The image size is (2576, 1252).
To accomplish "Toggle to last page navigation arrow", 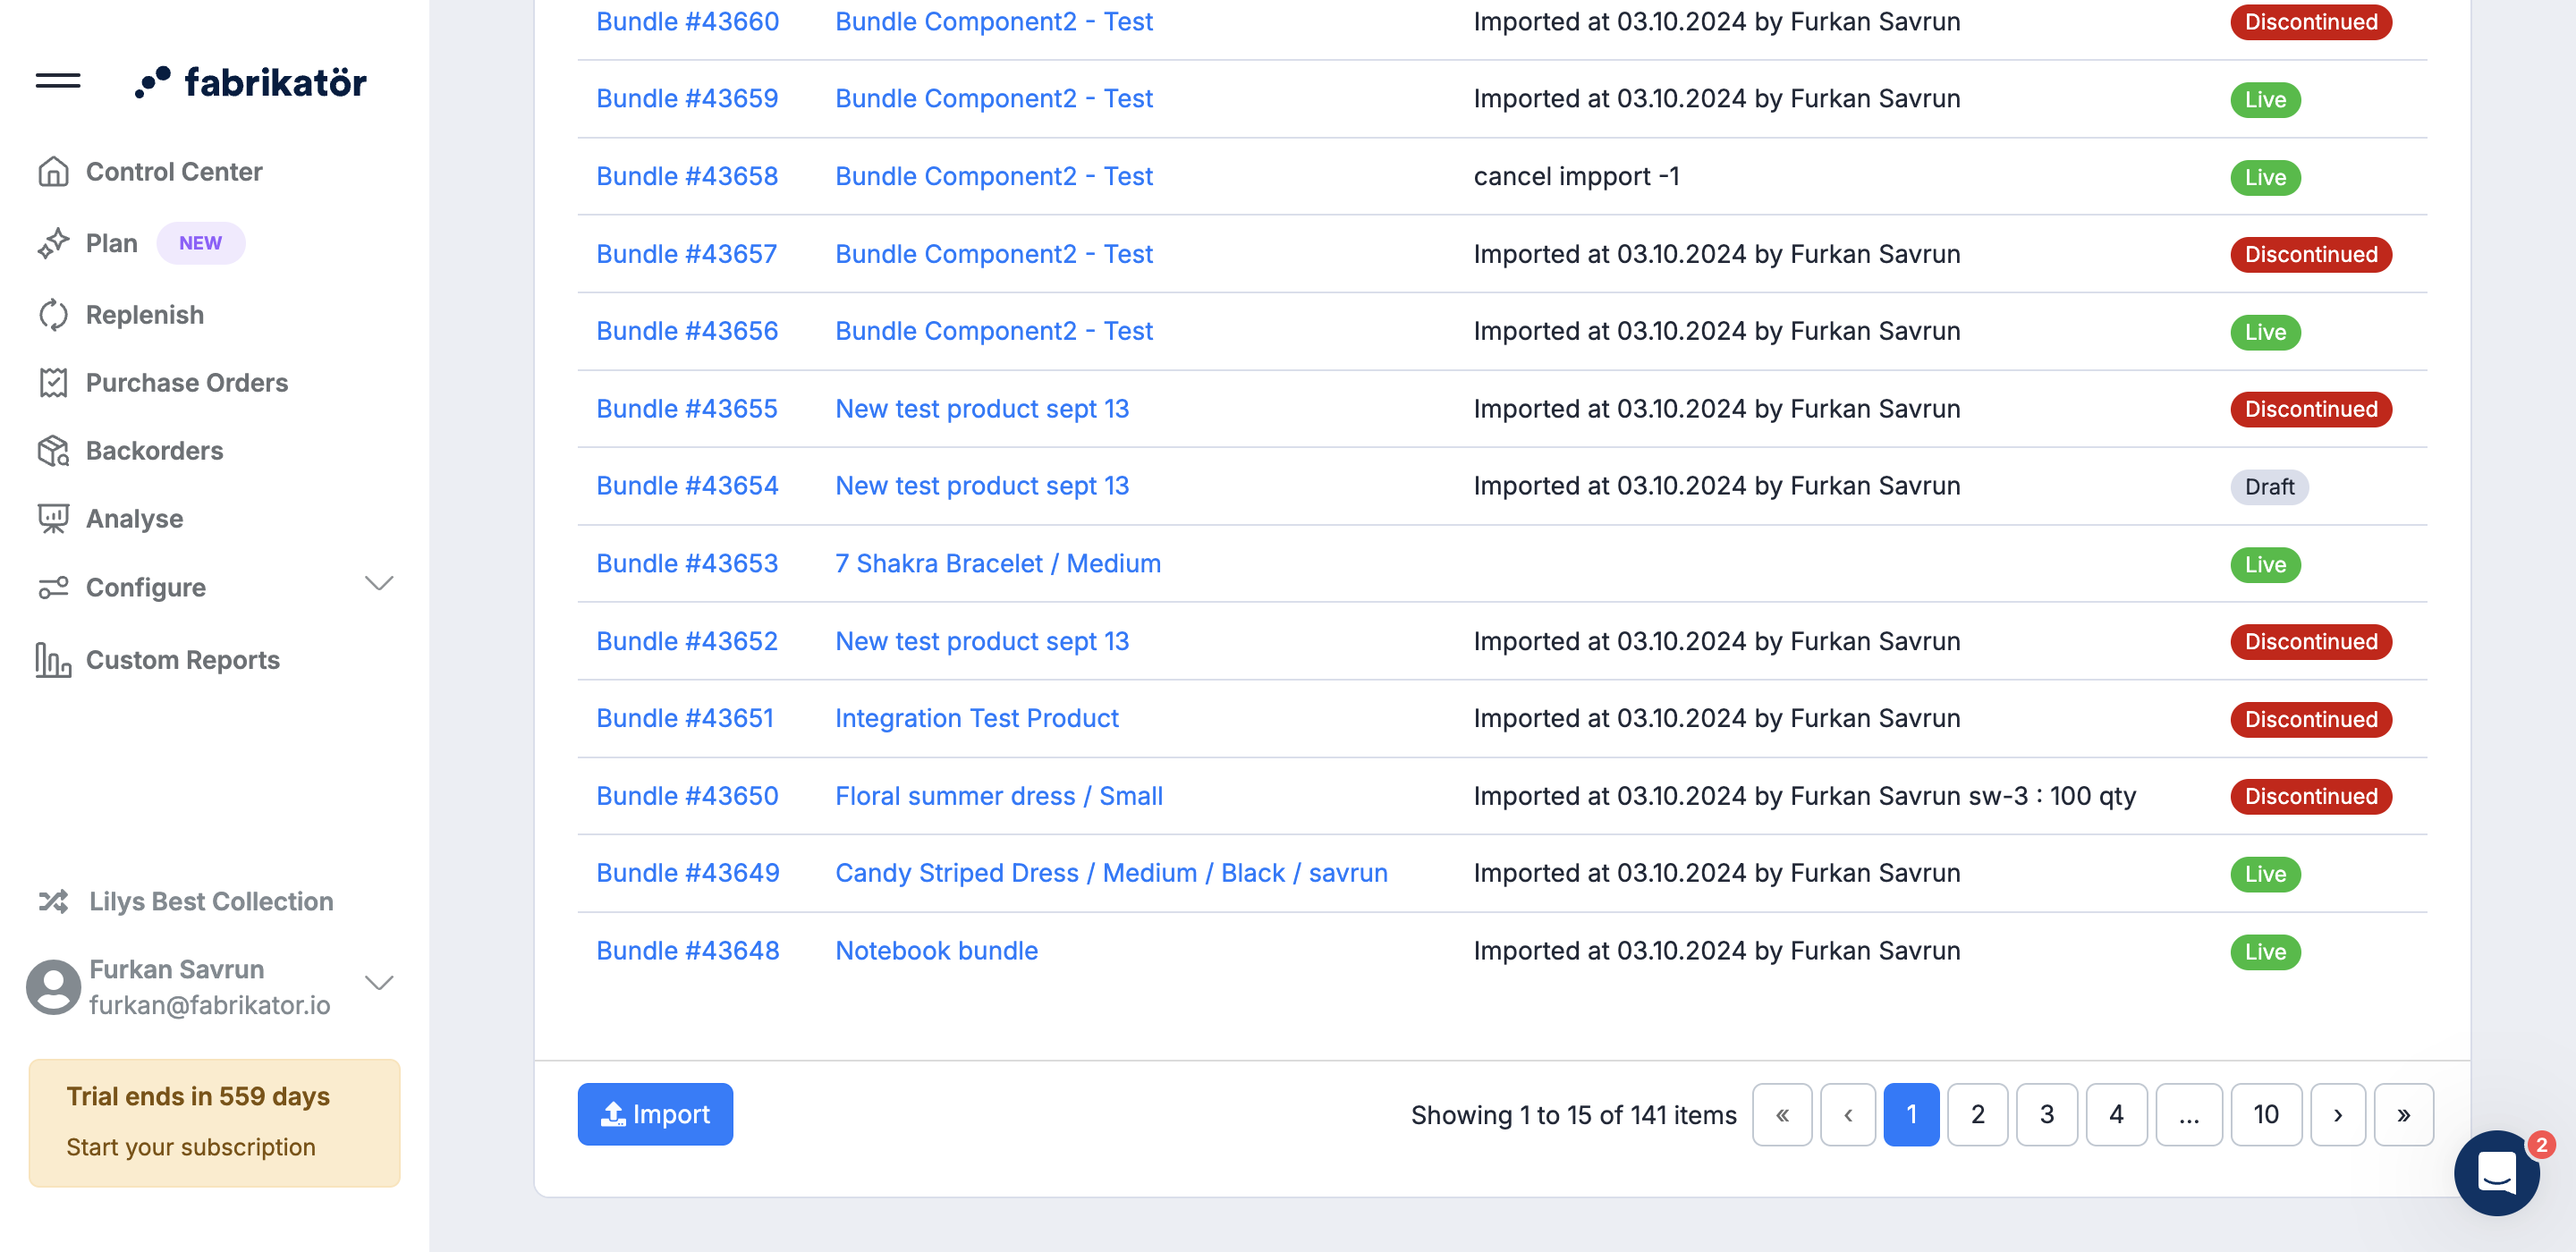I will point(2403,1114).
